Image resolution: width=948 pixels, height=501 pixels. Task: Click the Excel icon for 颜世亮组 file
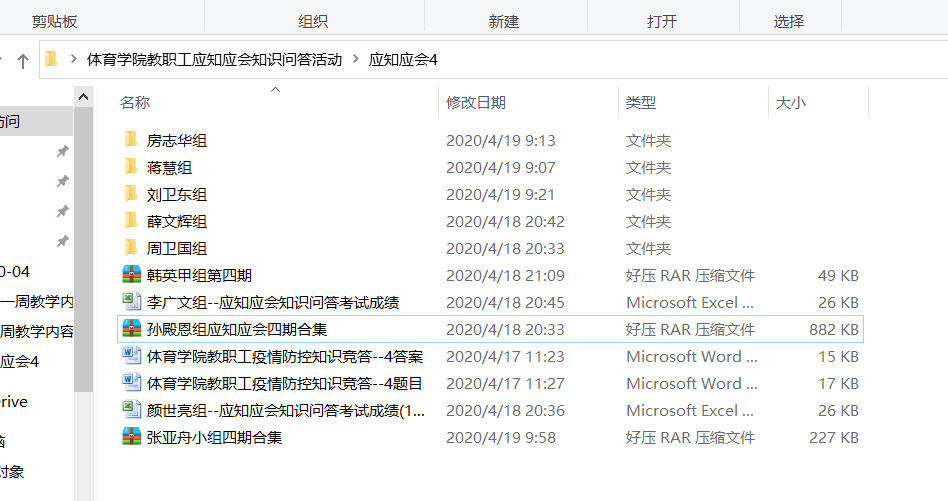131,410
